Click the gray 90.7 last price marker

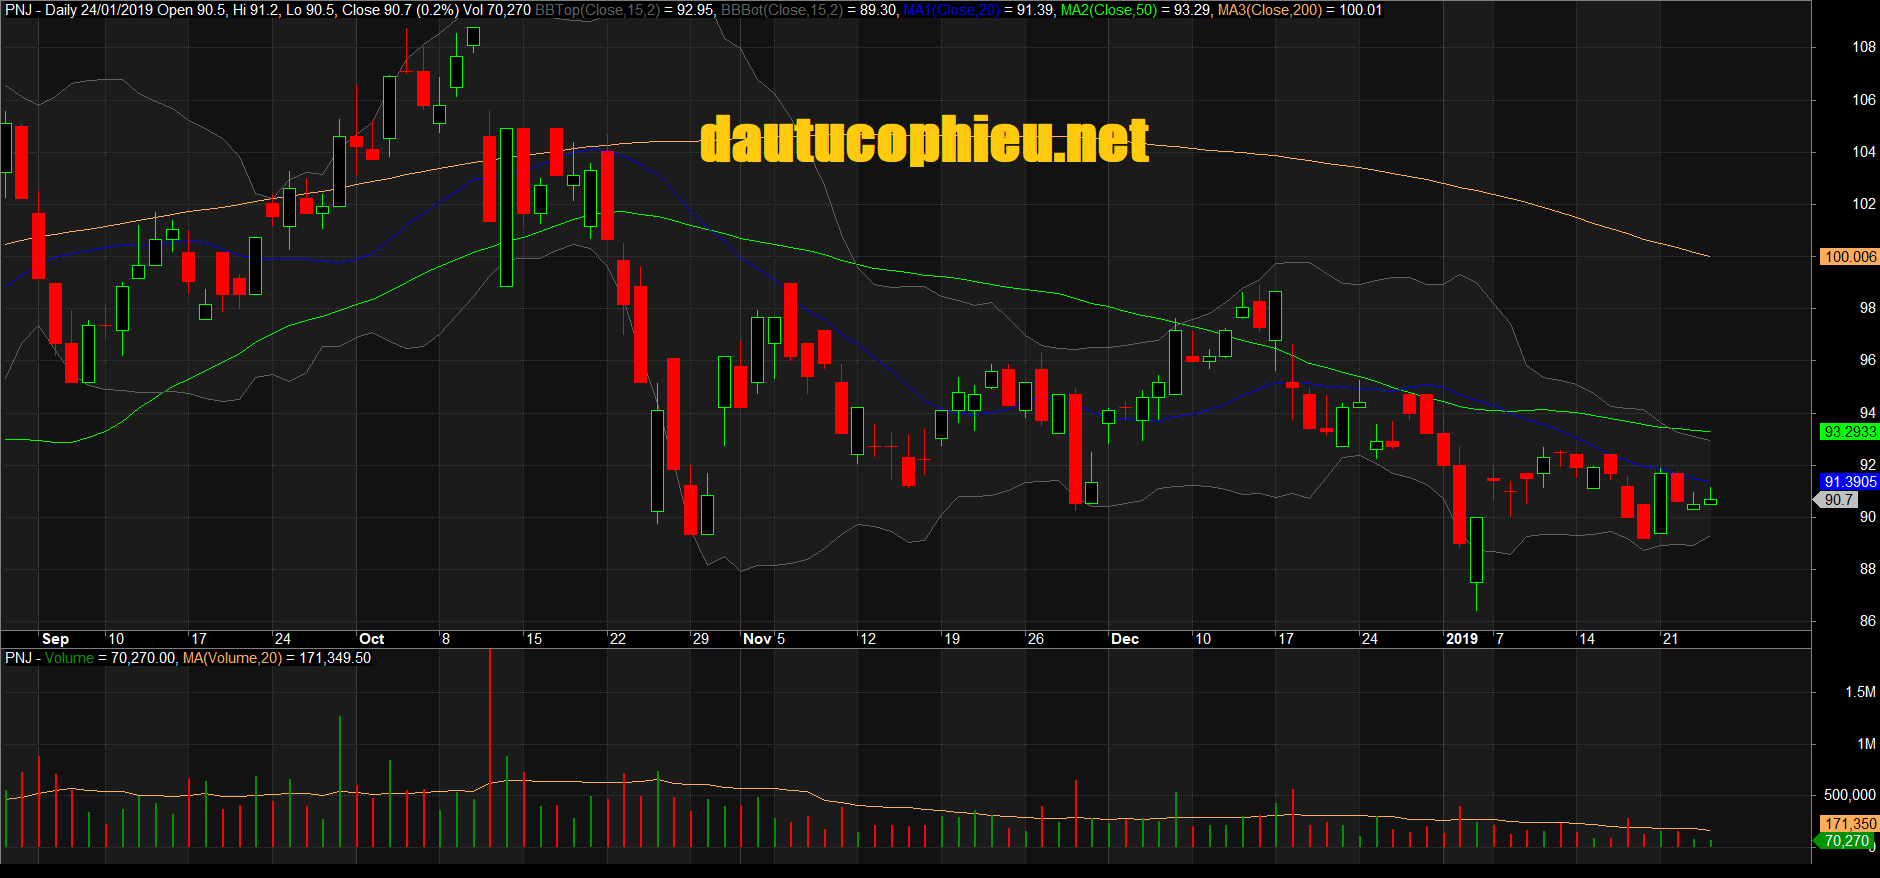coord(1838,500)
